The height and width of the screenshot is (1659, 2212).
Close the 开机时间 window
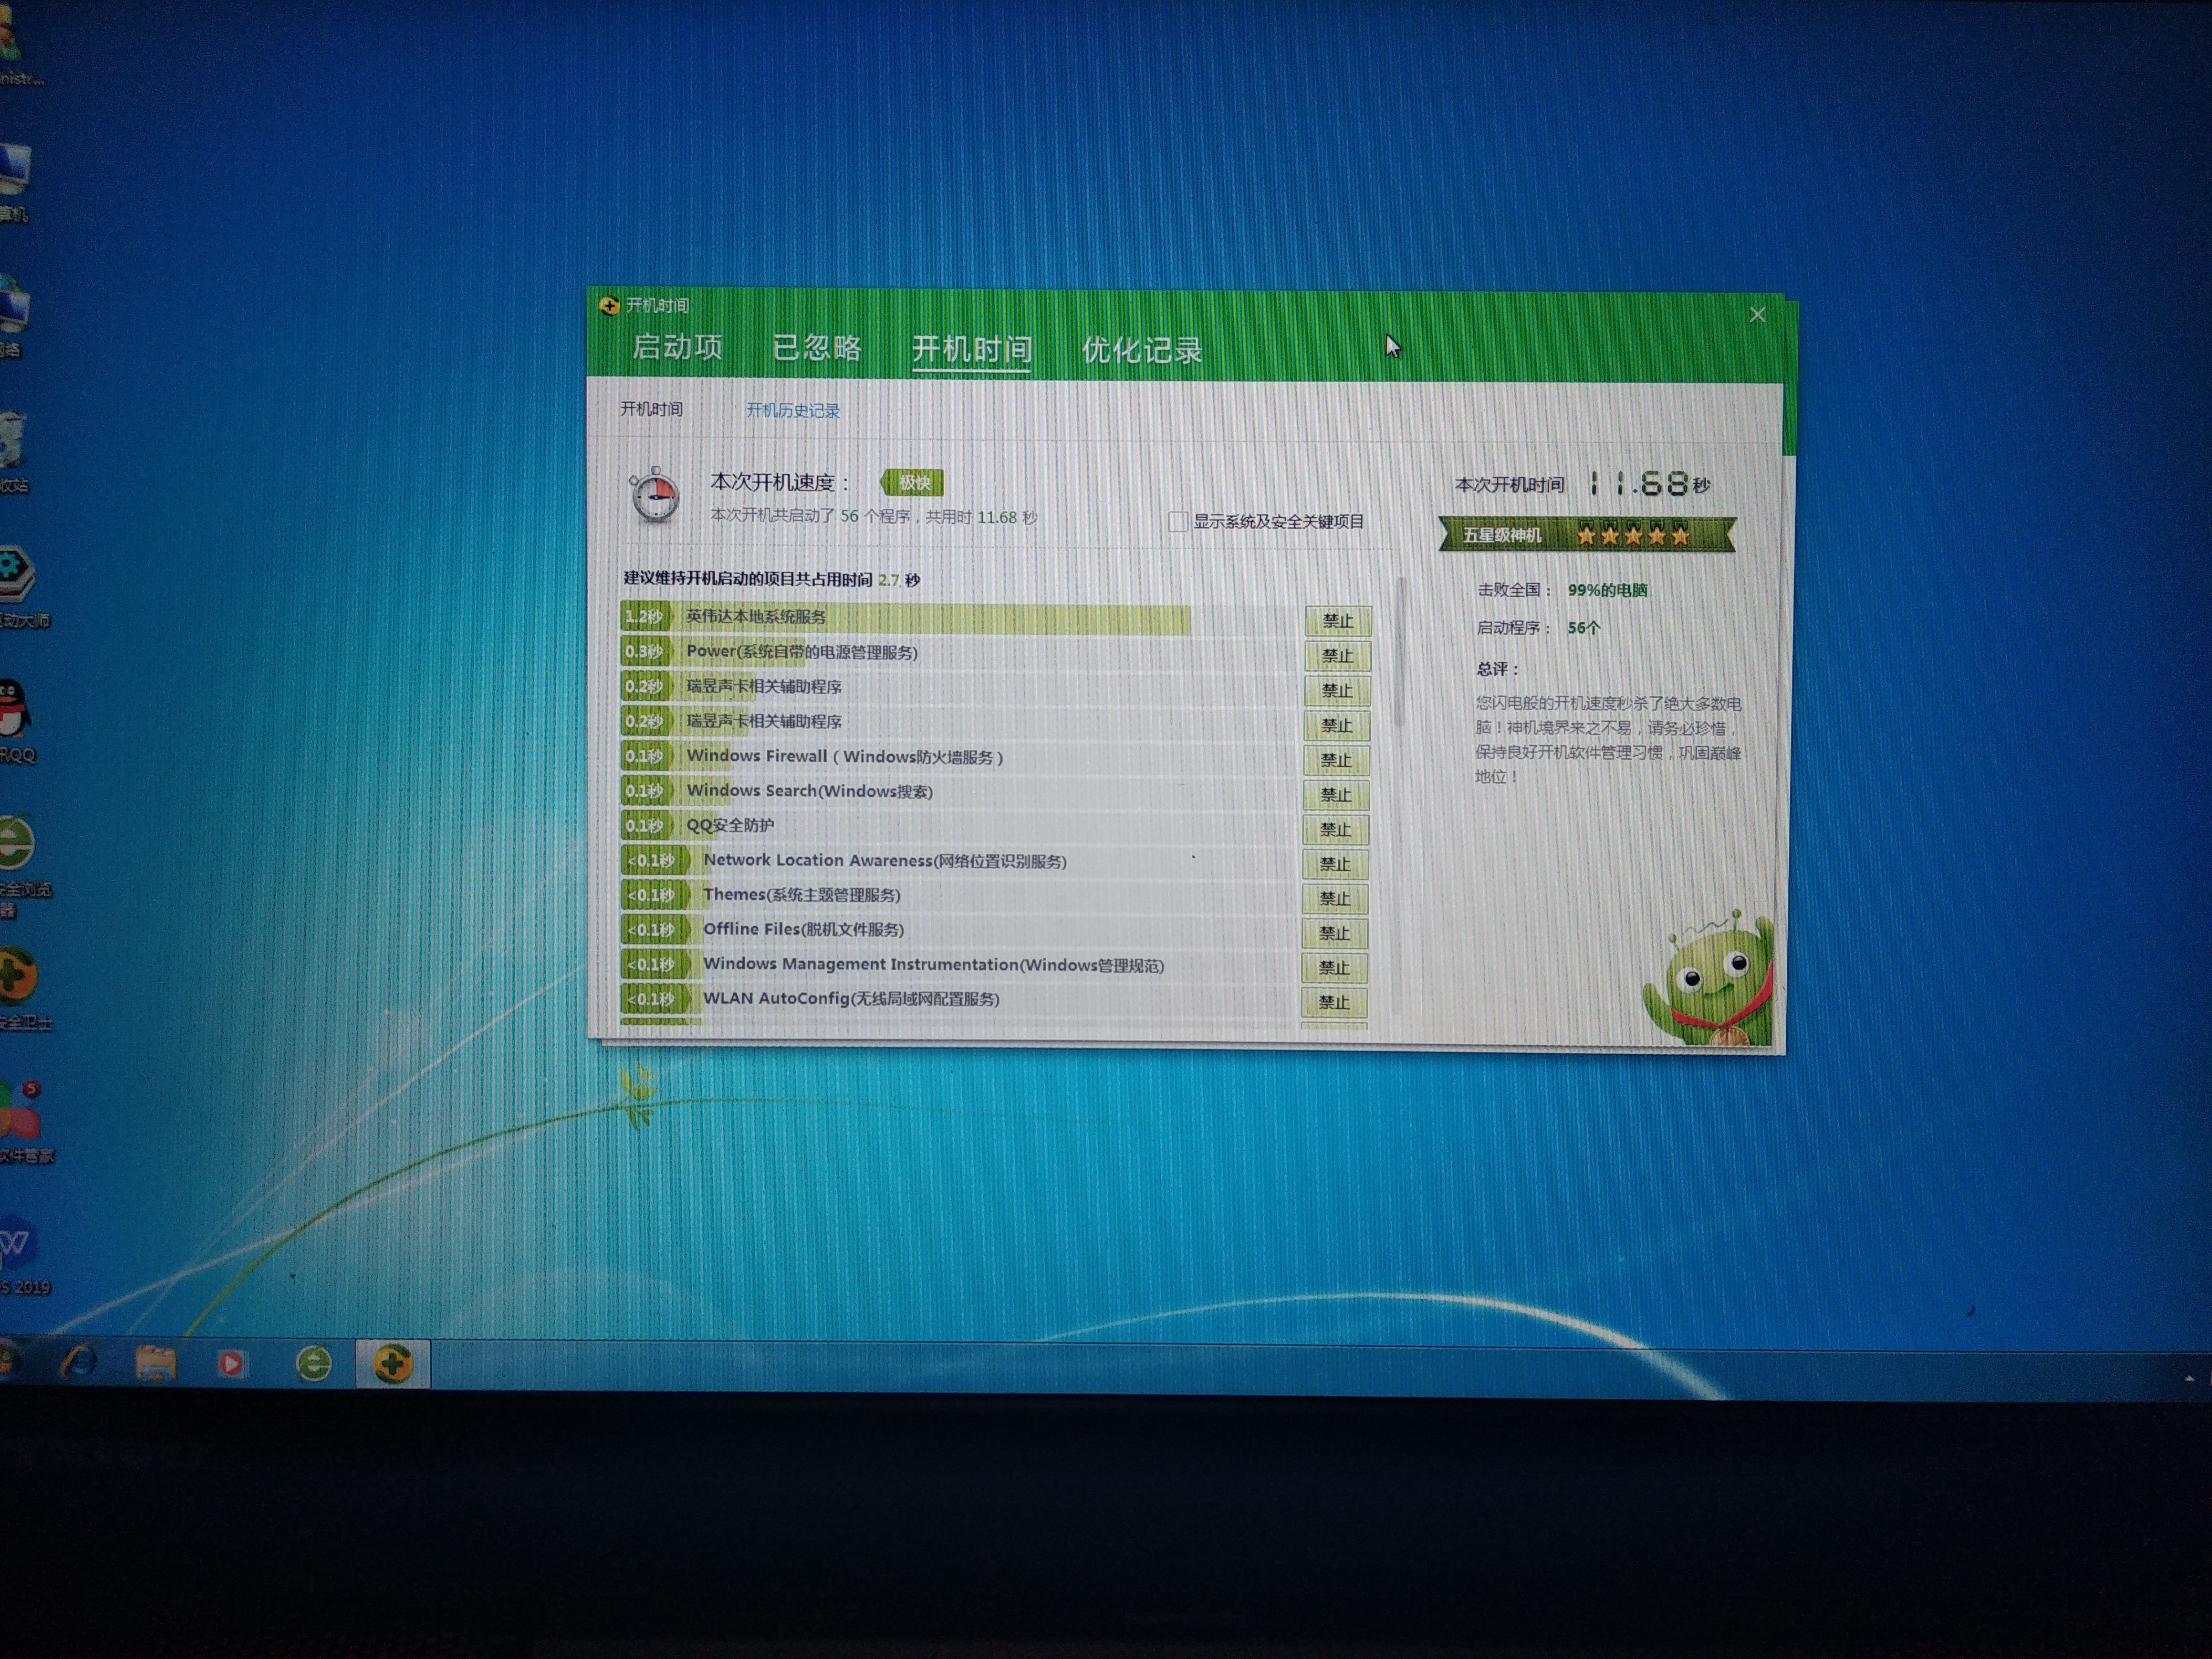[x=1757, y=315]
